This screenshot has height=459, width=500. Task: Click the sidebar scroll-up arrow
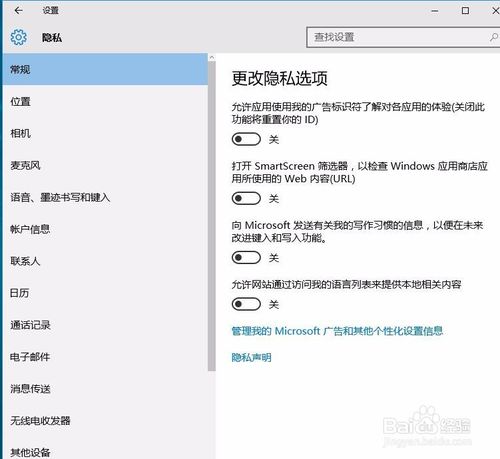[x=212, y=58]
